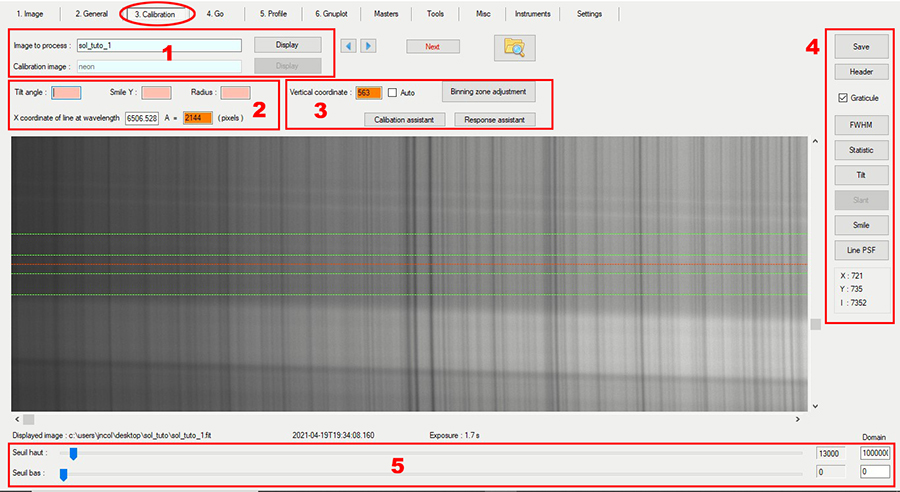Click the Seuil bas slider handle

[x=63, y=472]
